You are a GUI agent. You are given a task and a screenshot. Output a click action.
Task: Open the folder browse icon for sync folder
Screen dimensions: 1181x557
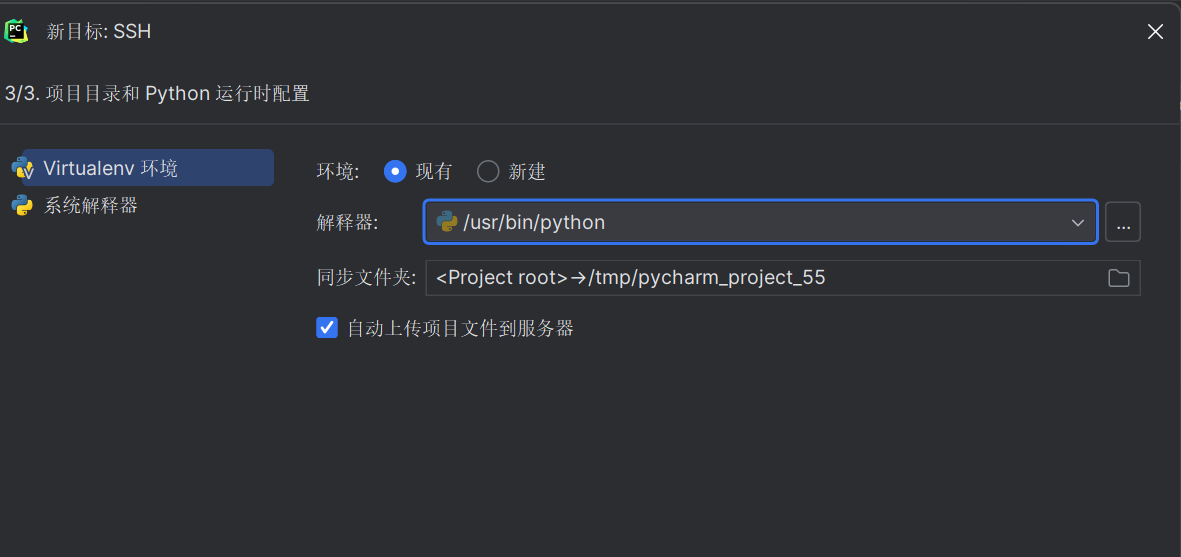tap(1119, 278)
